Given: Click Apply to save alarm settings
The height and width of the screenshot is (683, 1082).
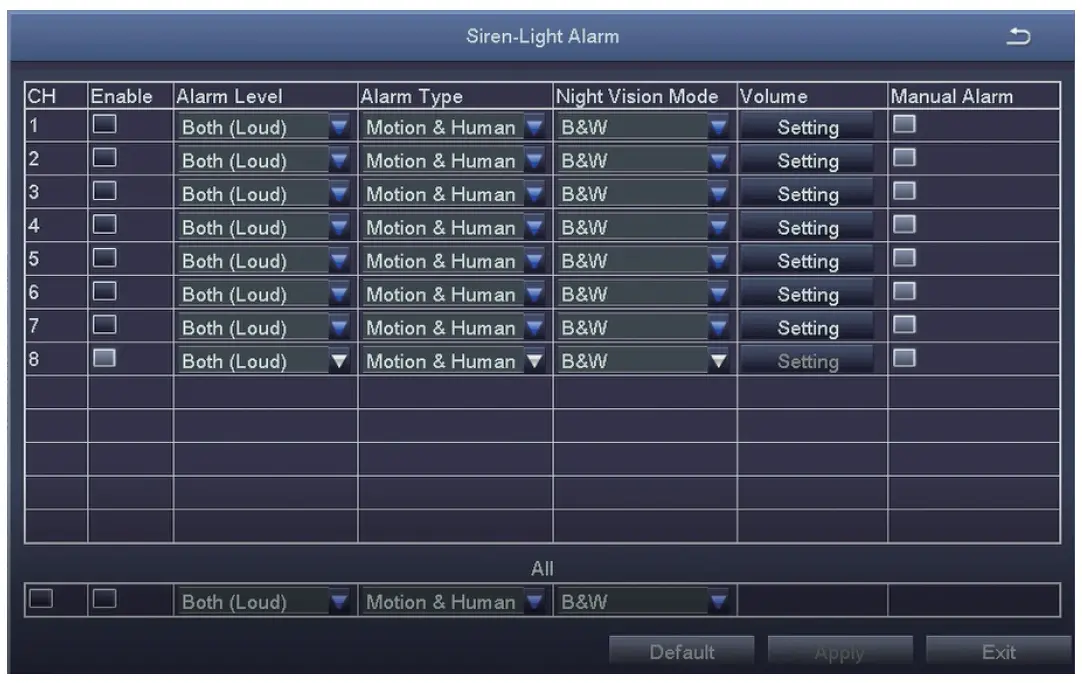Looking at the screenshot, I should (x=840, y=651).
